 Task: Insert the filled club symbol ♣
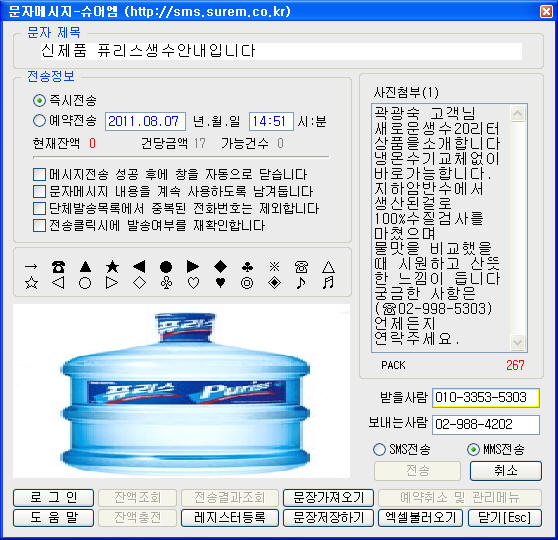[247, 266]
